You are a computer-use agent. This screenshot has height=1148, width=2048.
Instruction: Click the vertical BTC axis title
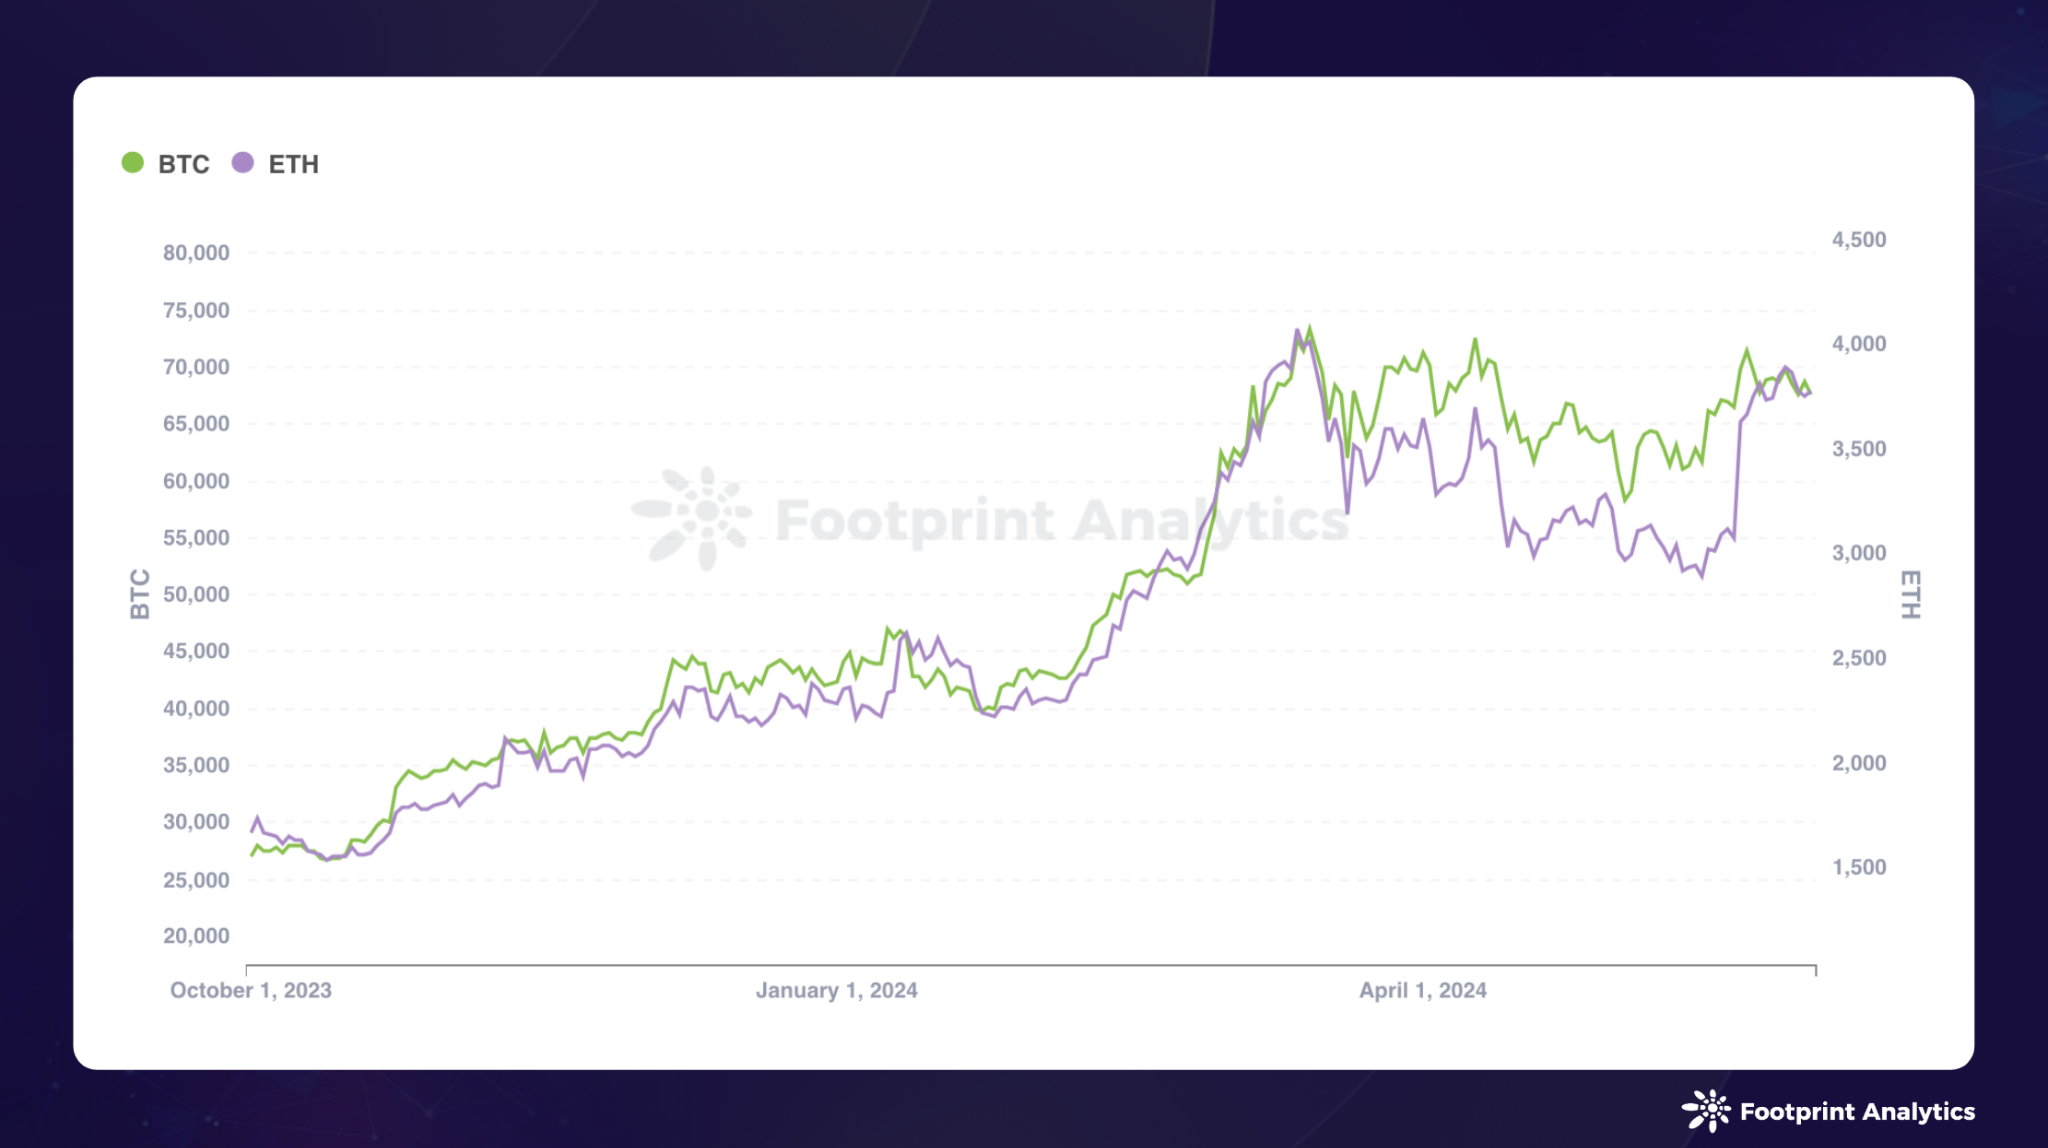140,594
